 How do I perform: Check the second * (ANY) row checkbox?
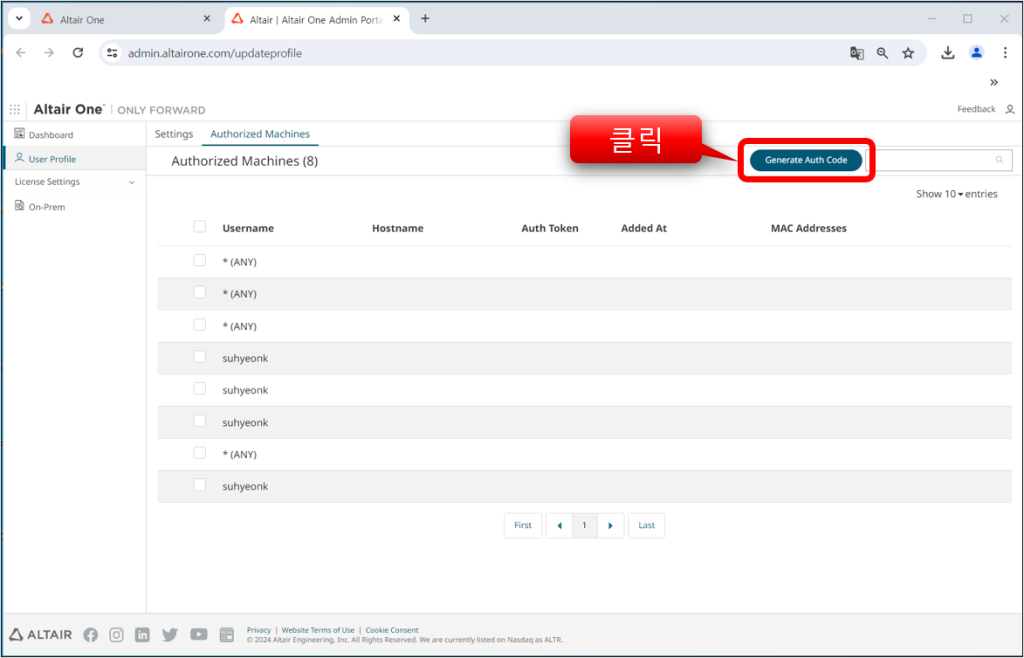pos(200,292)
